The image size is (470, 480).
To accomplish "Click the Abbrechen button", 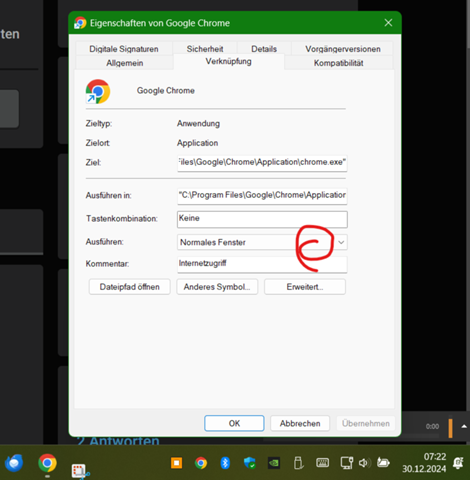I will tap(300, 423).
